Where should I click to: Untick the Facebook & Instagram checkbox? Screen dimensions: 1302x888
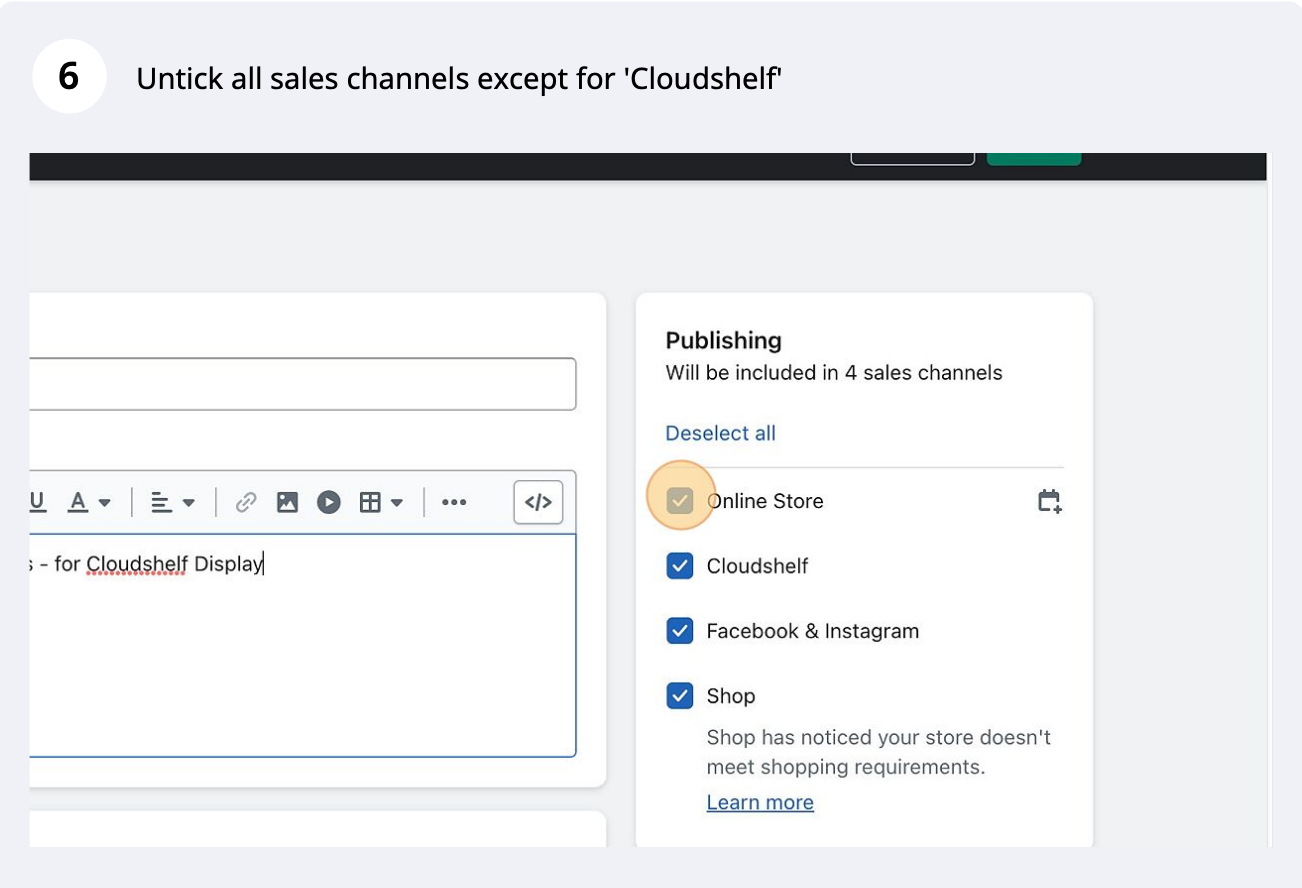pyautogui.click(x=680, y=631)
